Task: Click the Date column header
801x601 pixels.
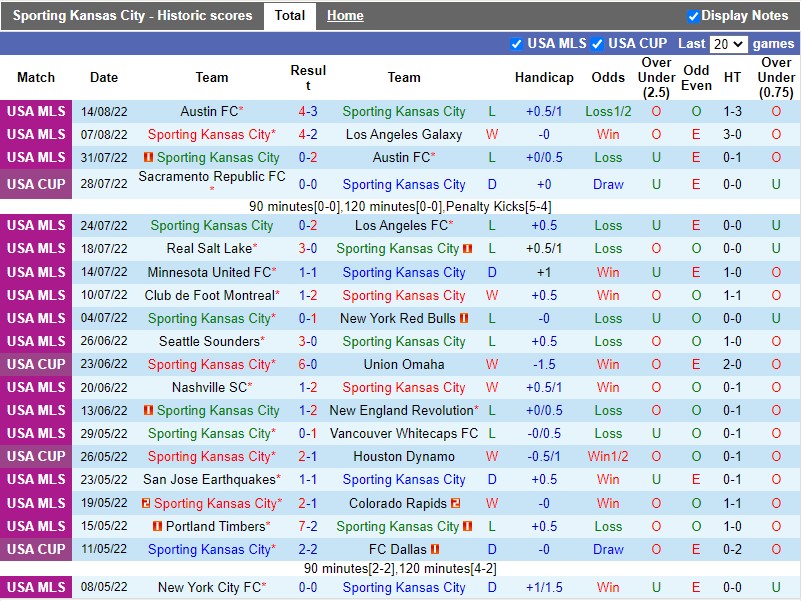Action: [104, 78]
